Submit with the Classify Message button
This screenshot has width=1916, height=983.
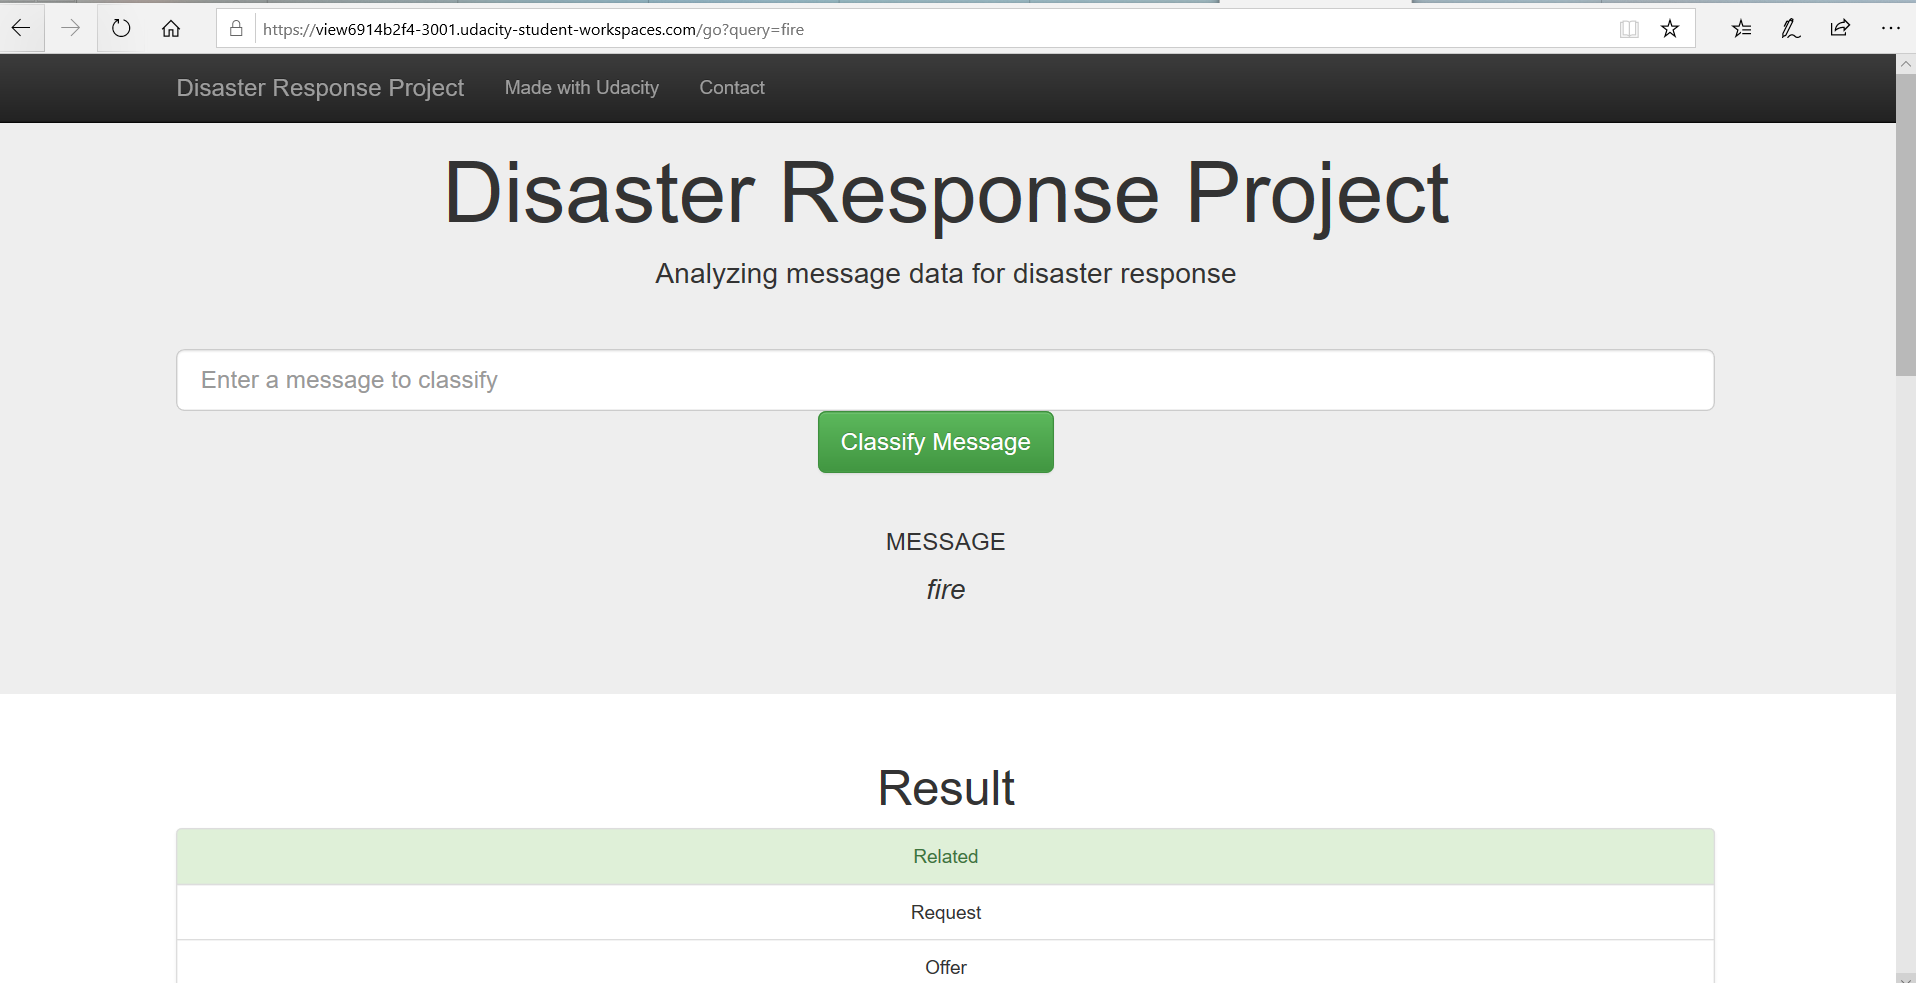[936, 442]
